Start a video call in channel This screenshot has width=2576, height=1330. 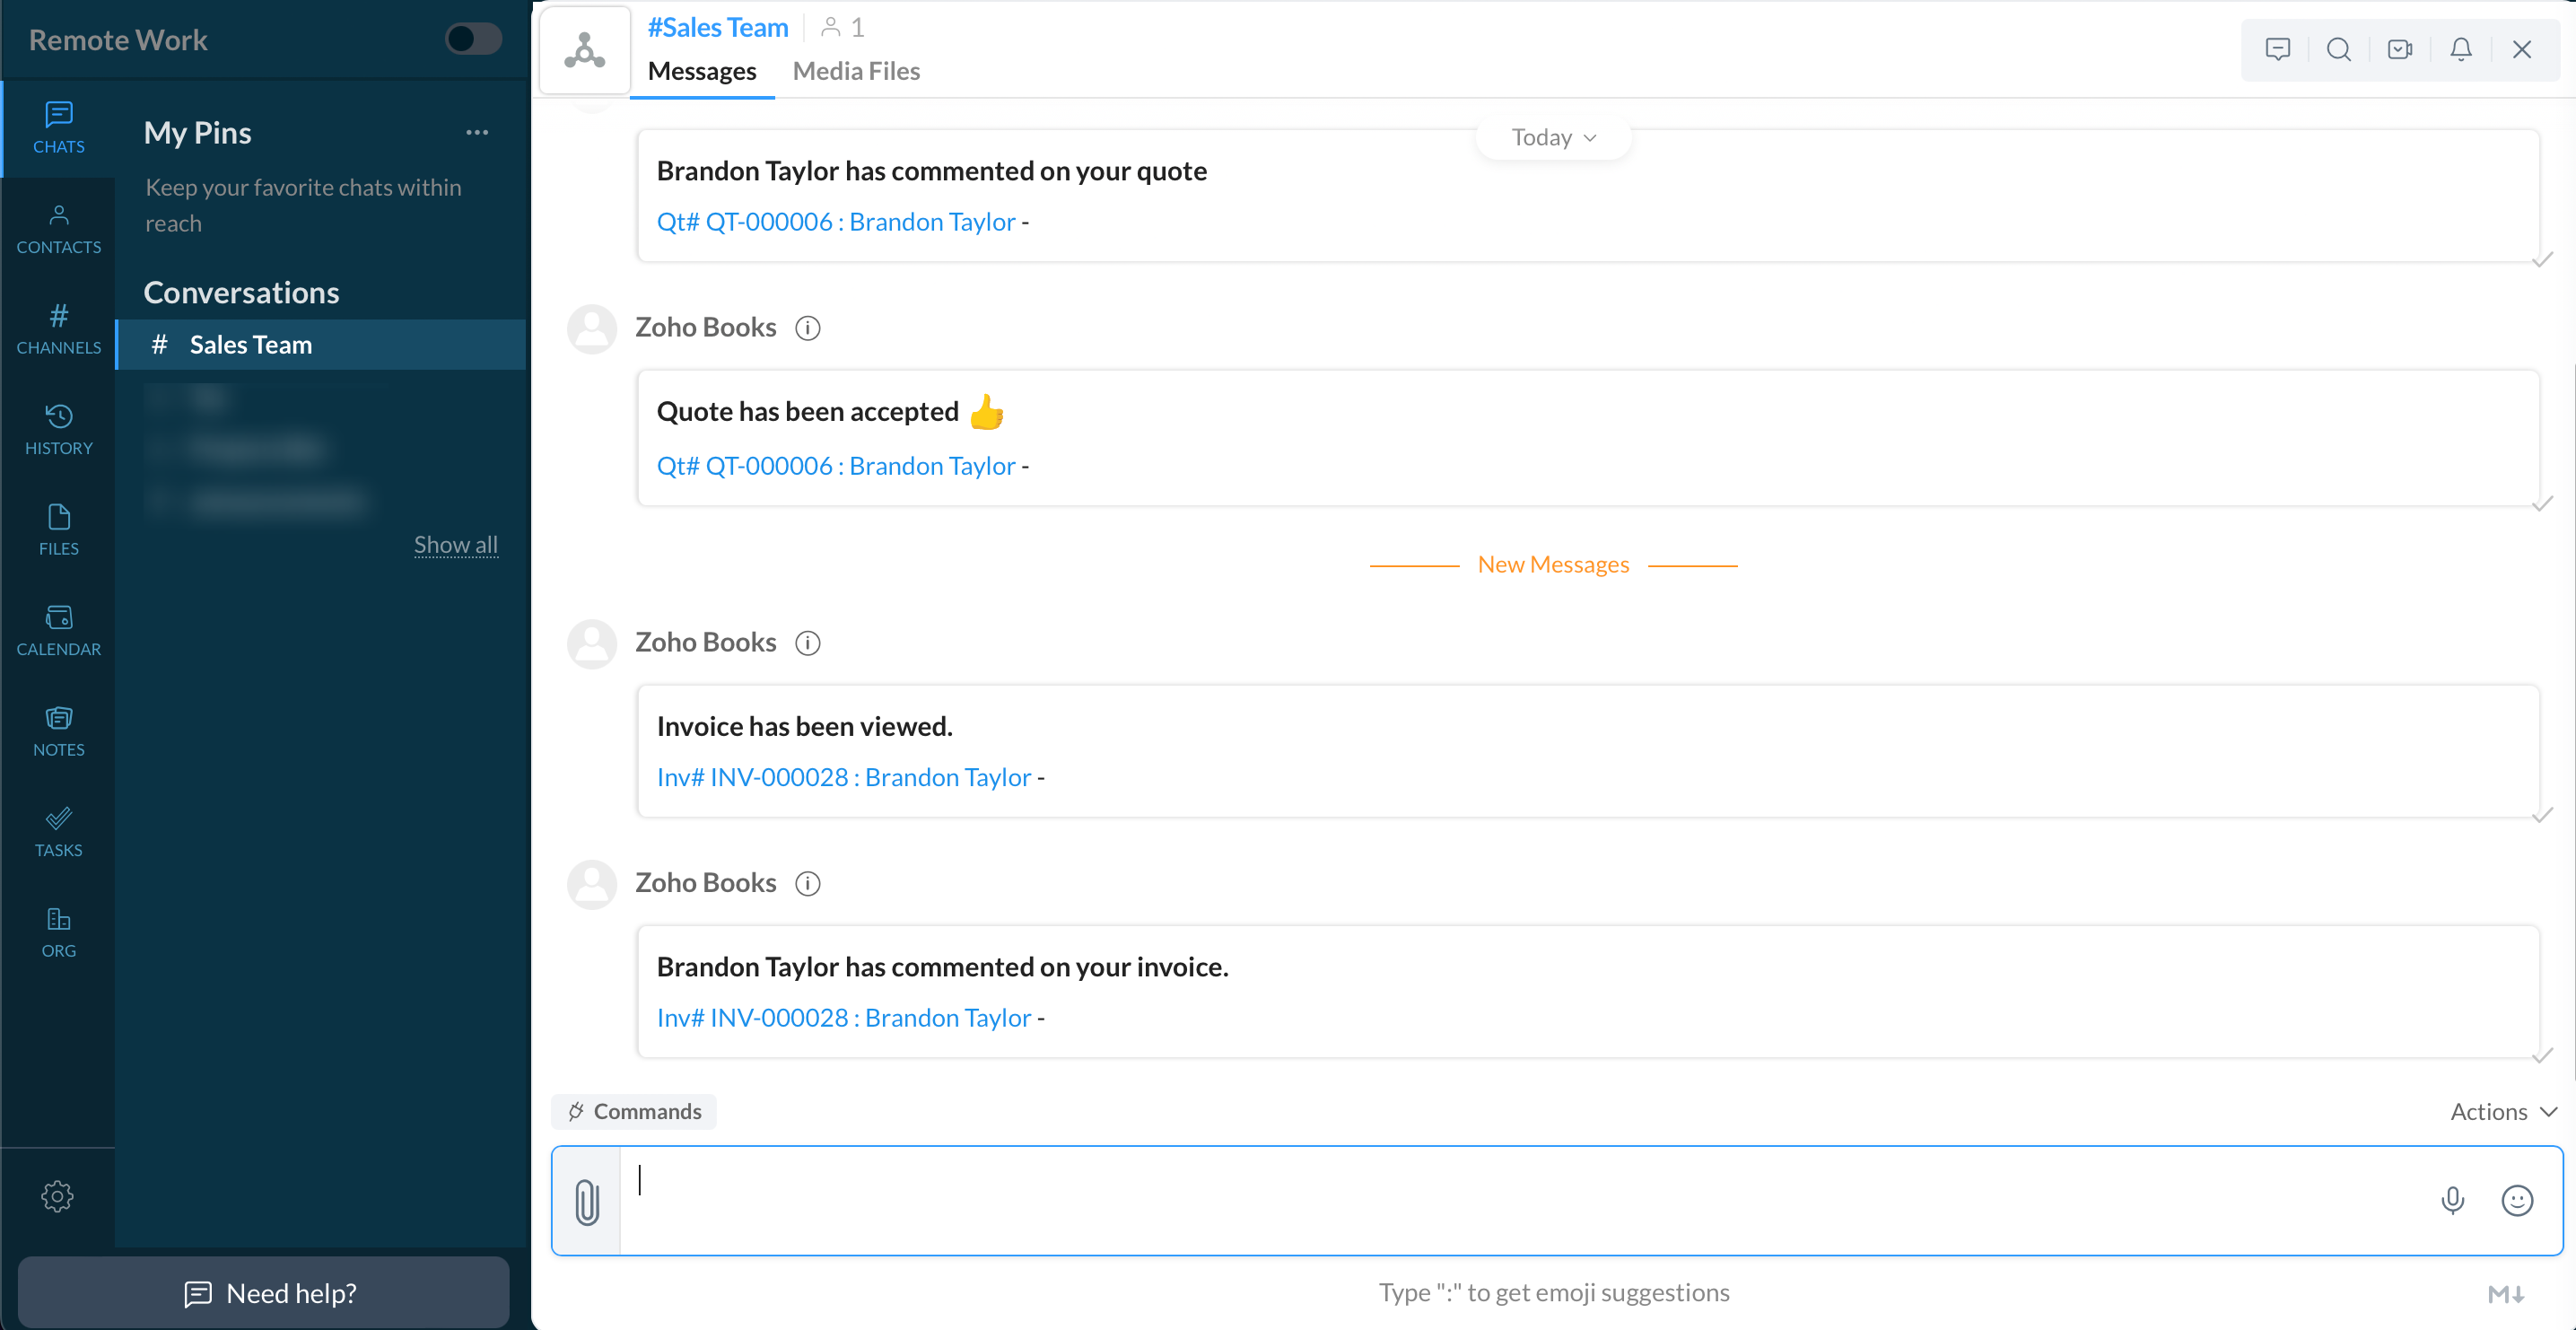point(2400,49)
